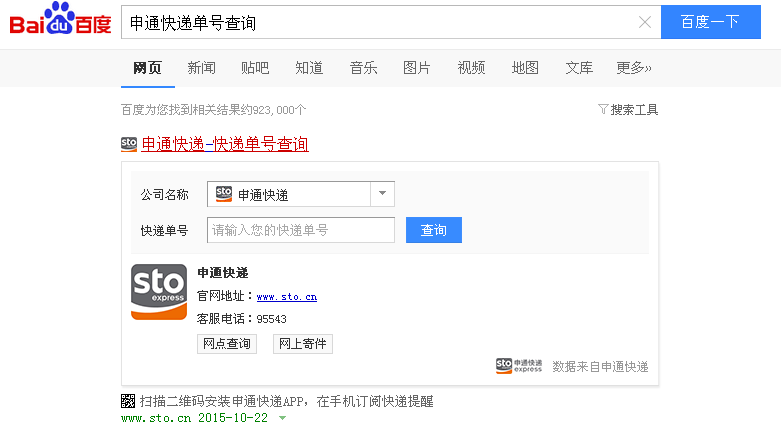Open the 文库 tab

[x=579, y=68]
